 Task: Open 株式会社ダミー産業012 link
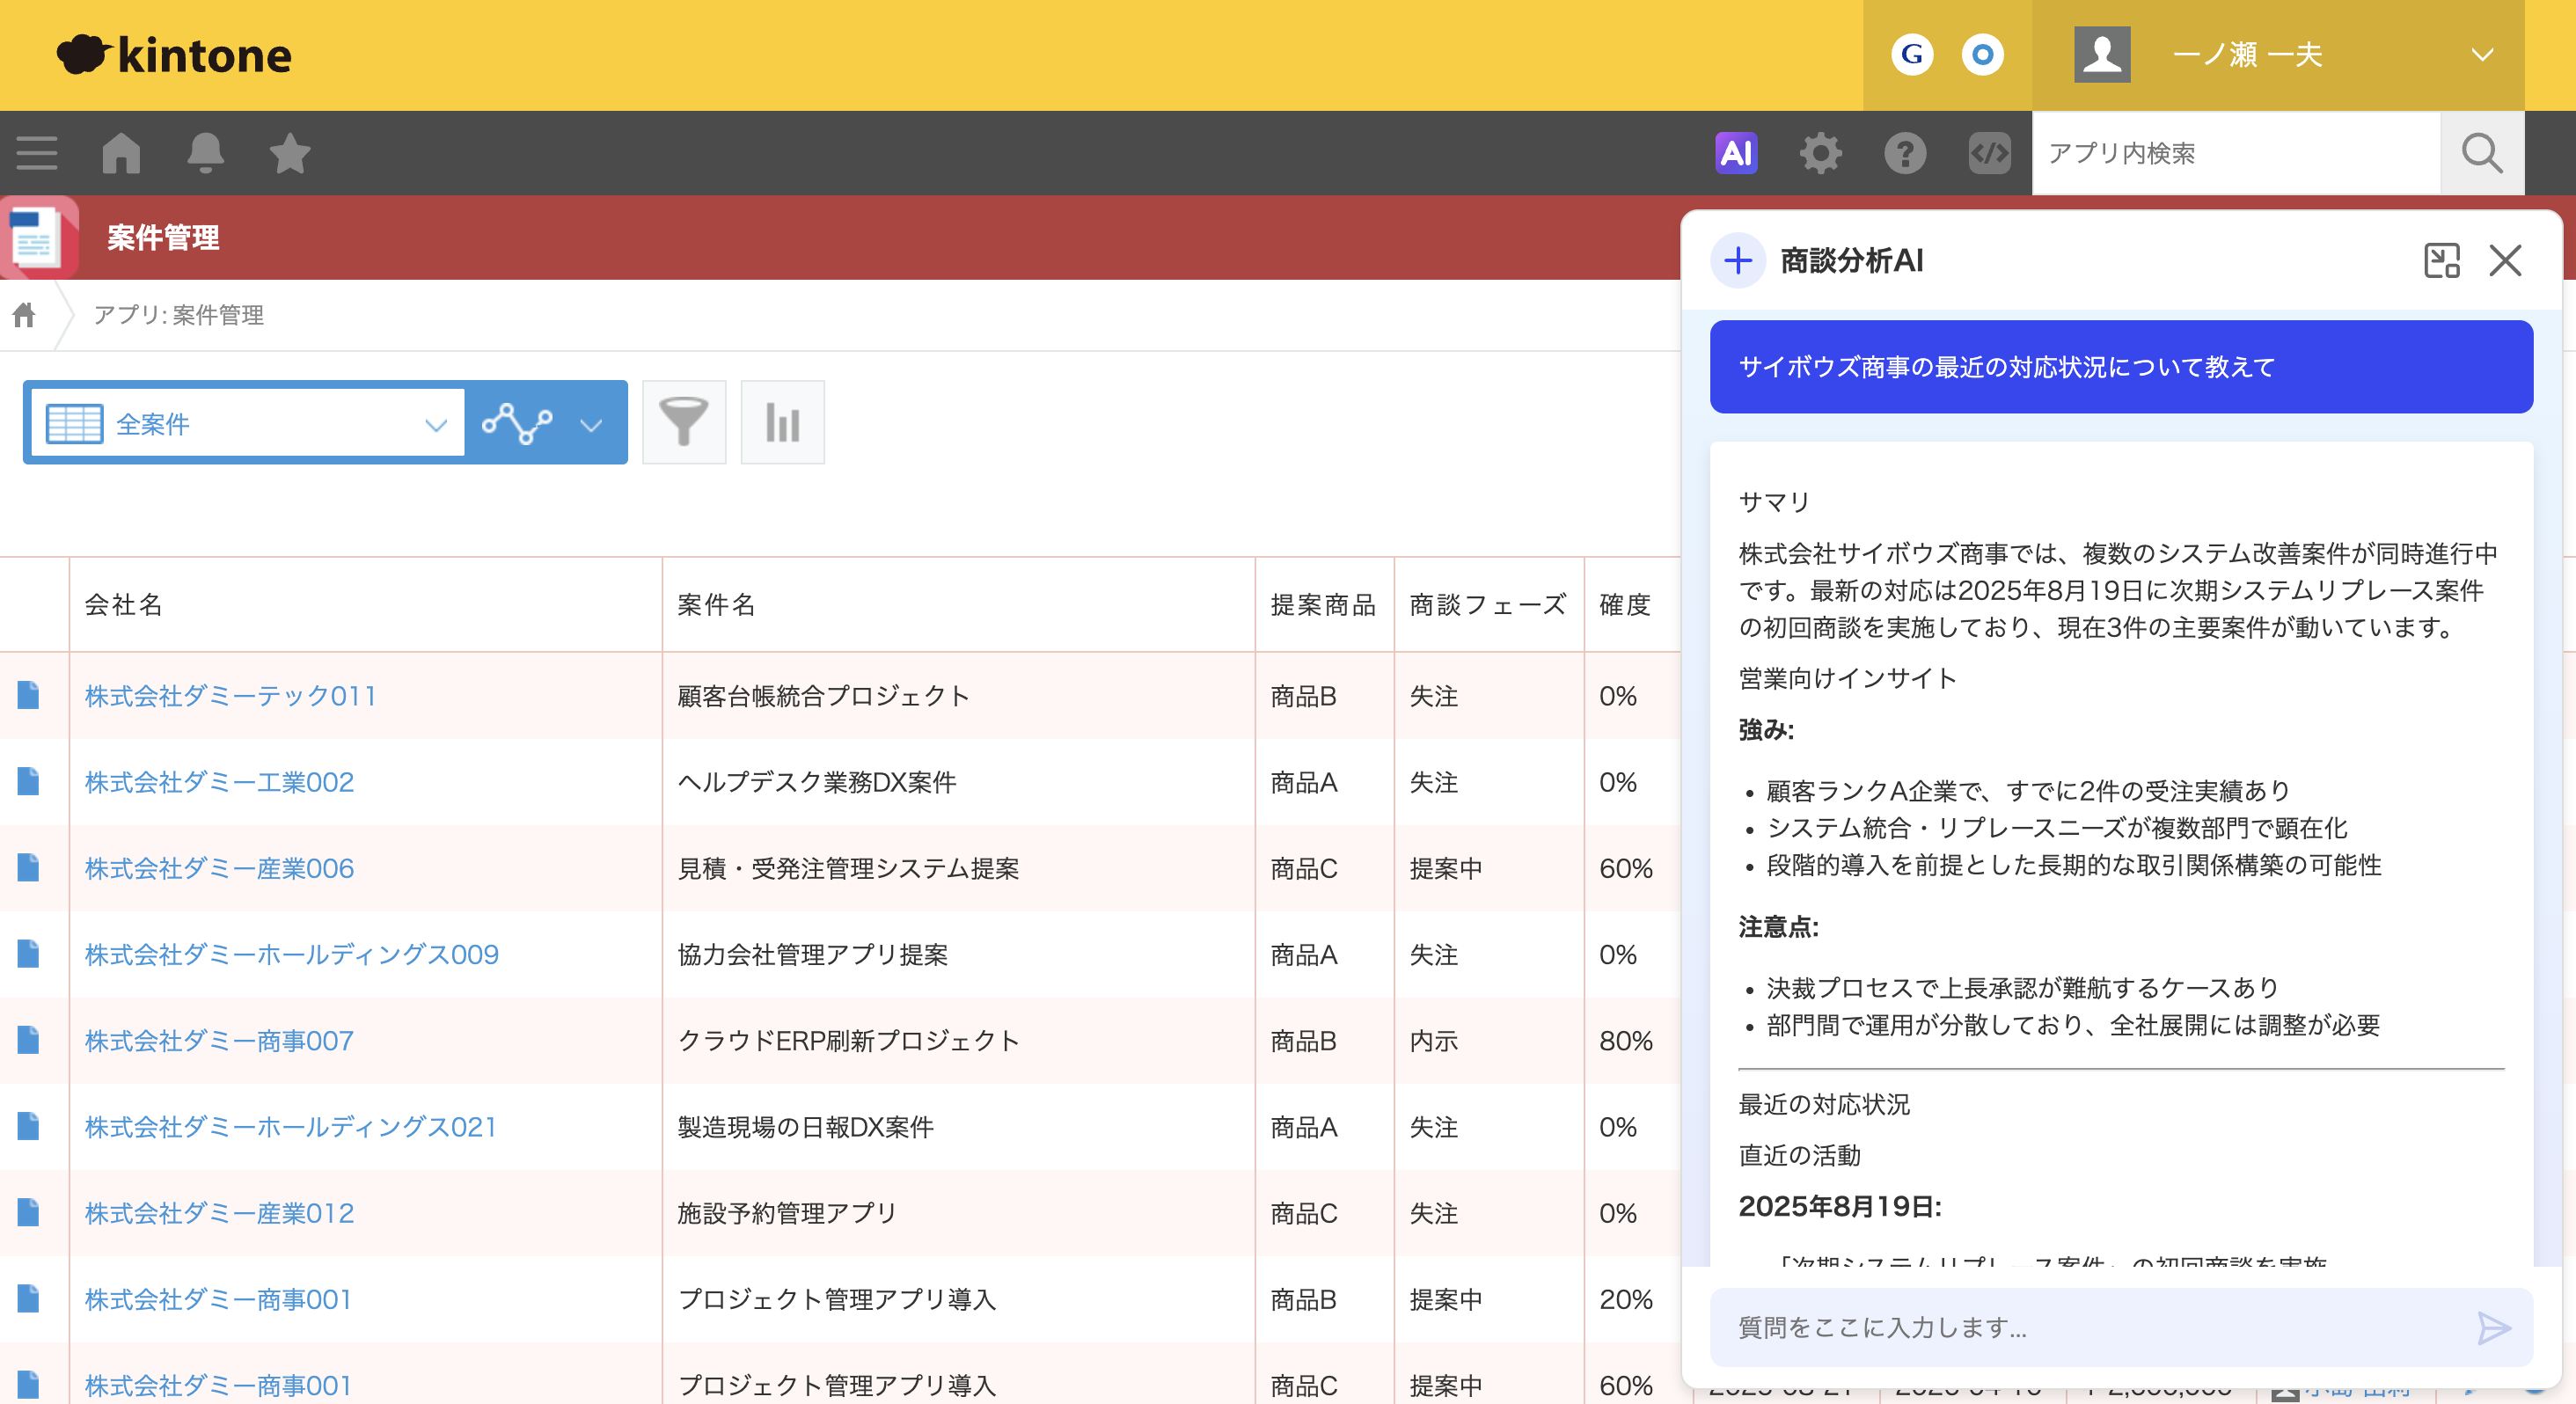[x=219, y=1212]
